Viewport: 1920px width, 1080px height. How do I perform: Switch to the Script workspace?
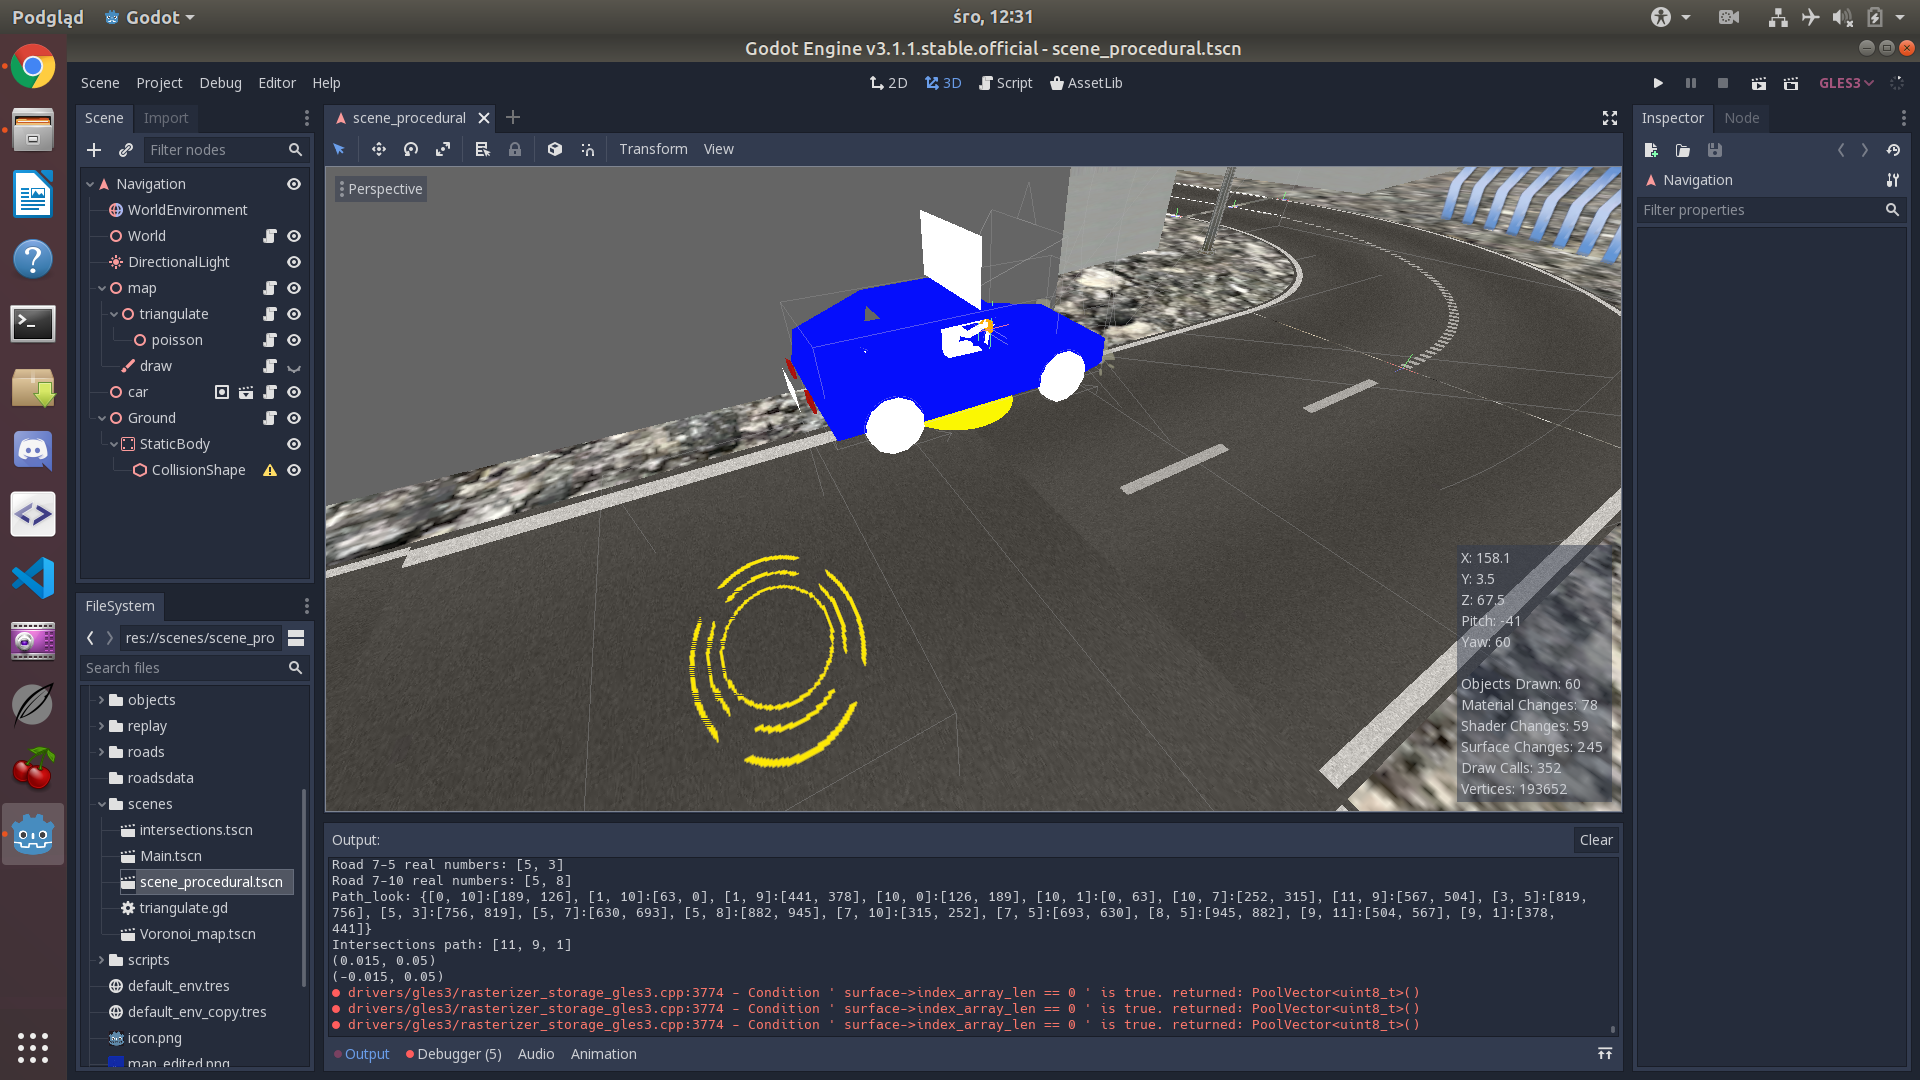pyautogui.click(x=1006, y=83)
